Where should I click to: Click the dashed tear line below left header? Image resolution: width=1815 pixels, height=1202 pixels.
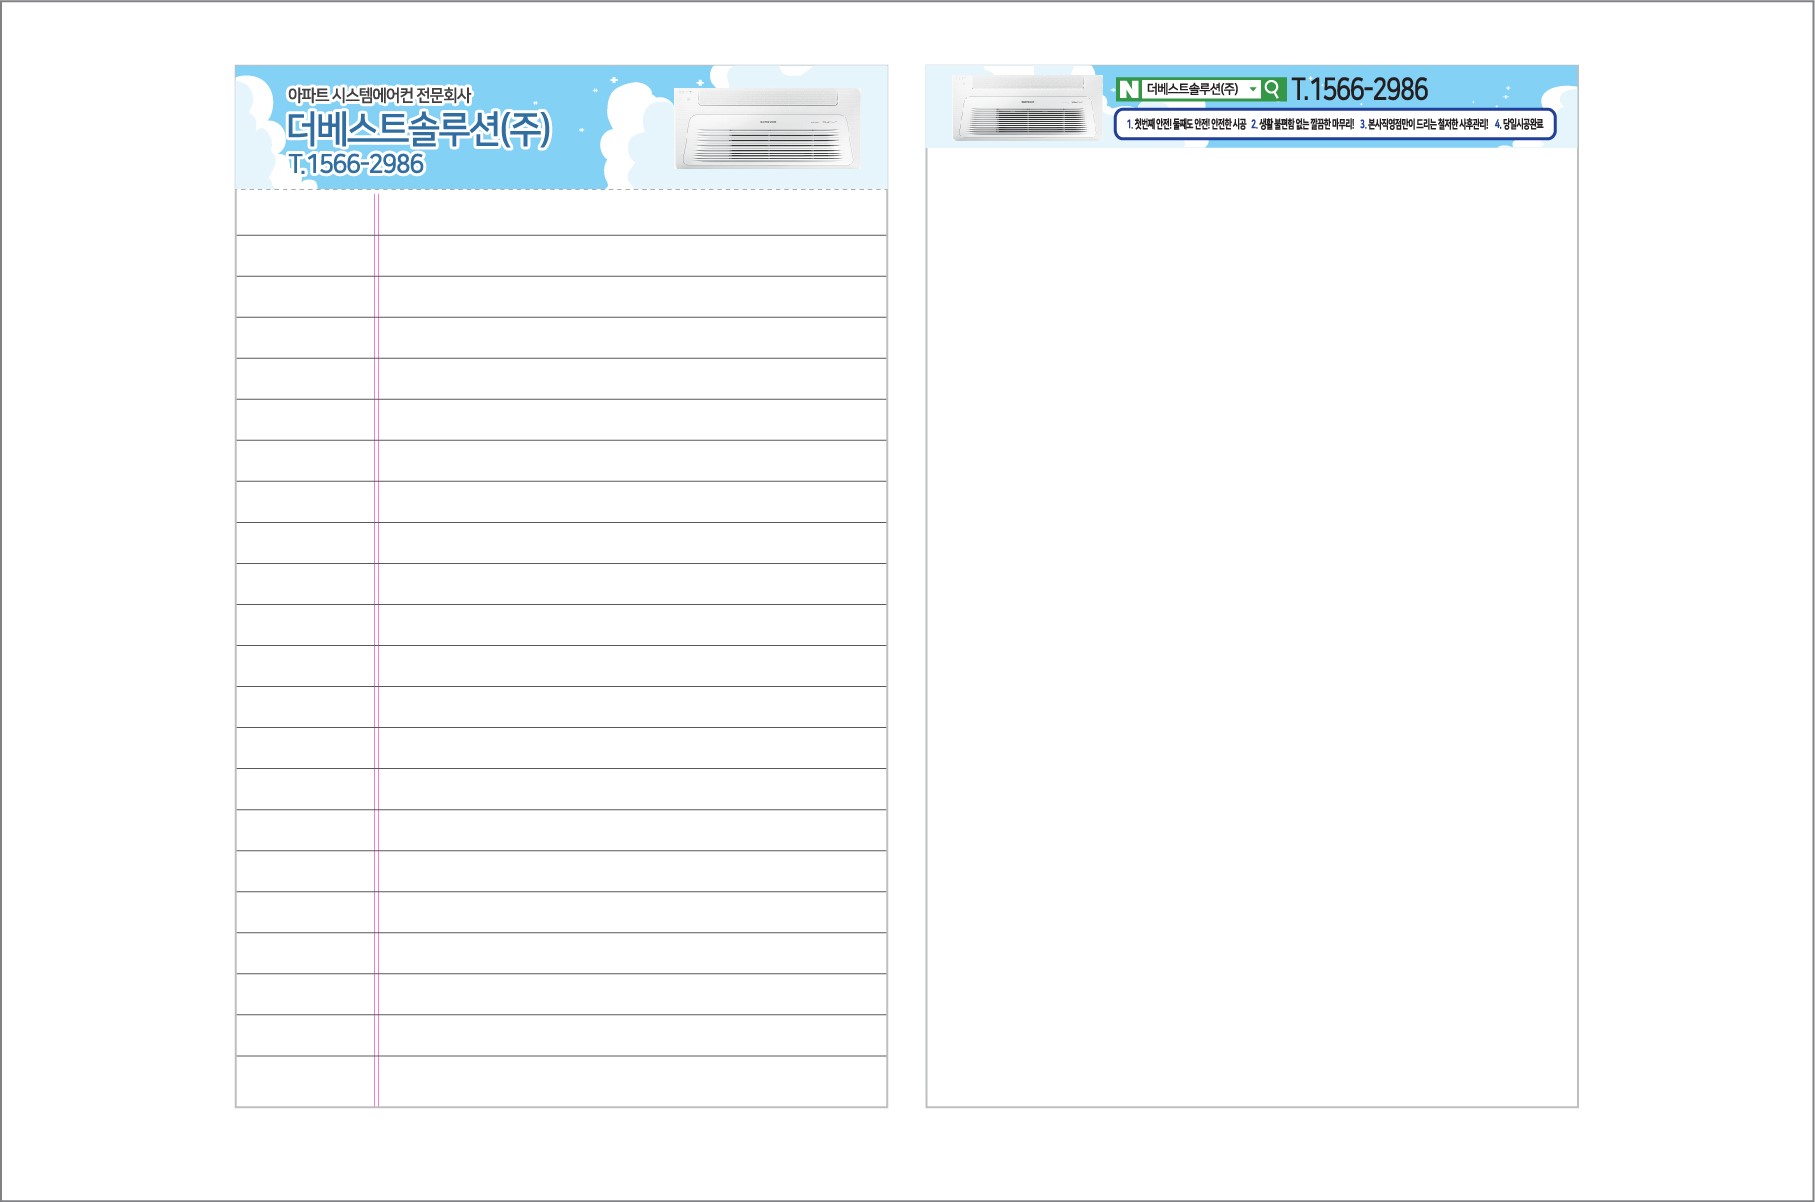pos(560,189)
